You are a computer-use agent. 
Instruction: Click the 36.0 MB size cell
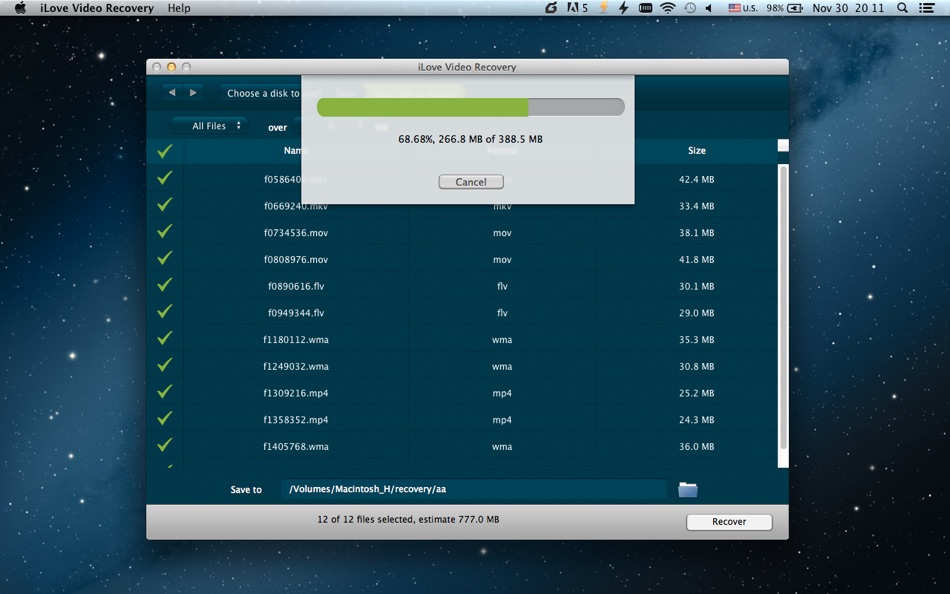click(x=697, y=446)
